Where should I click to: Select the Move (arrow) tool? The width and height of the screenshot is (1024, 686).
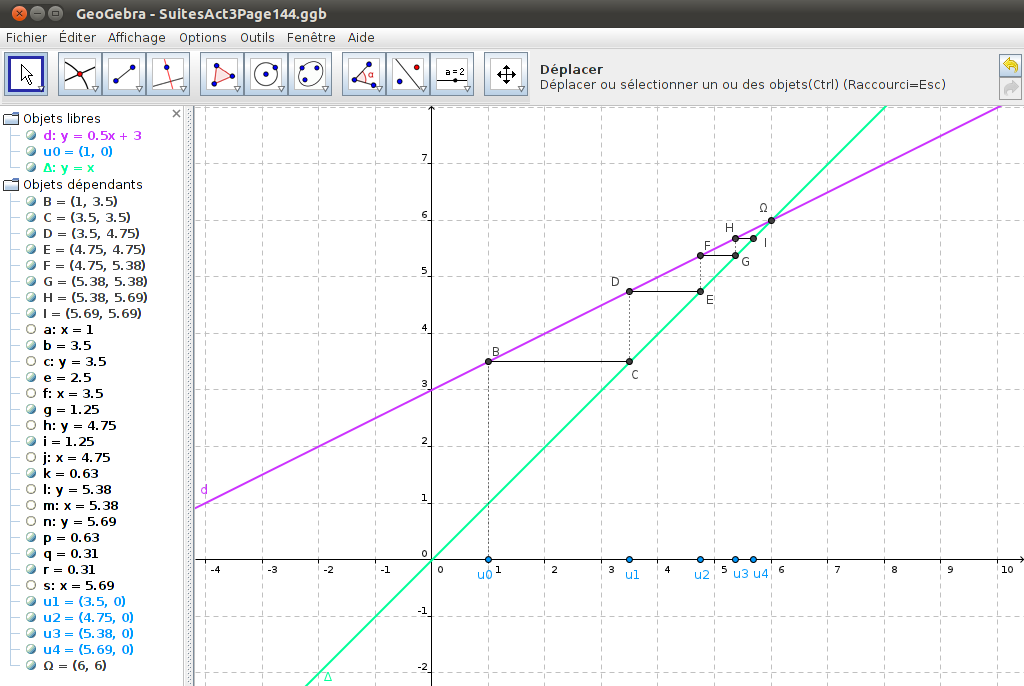click(x=26, y=74)
